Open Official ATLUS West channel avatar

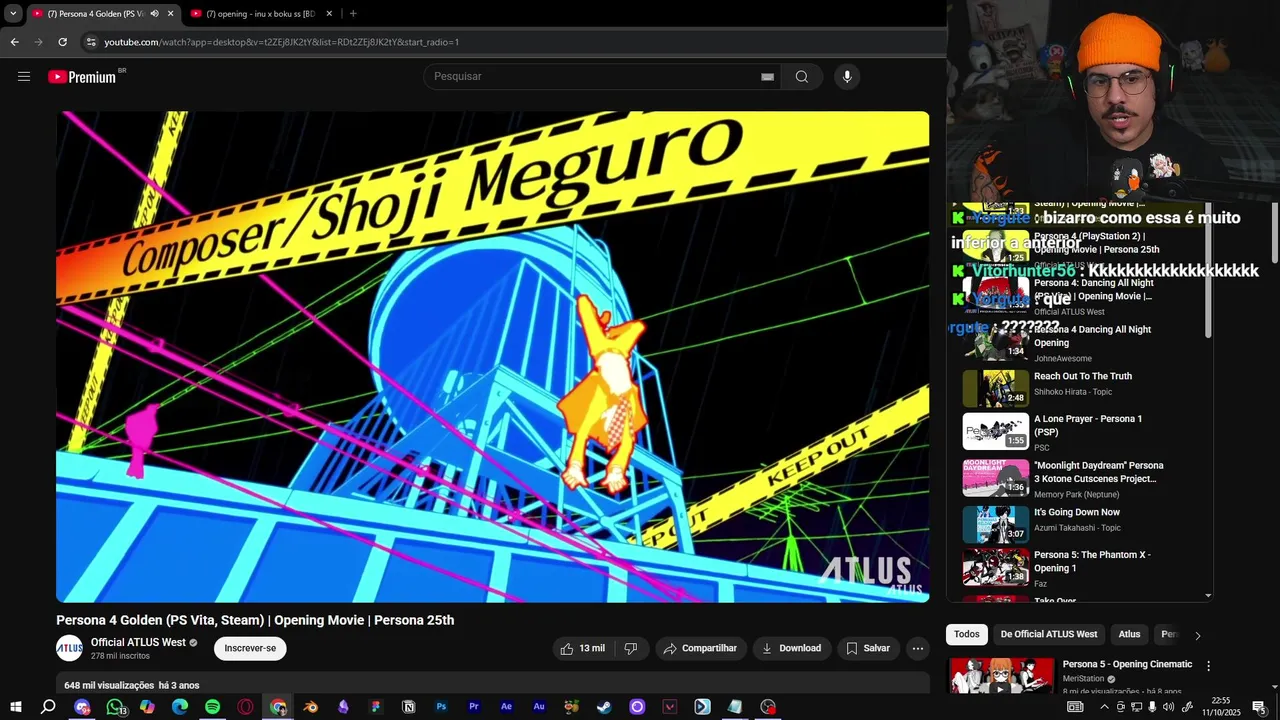[x=69, y=648]
